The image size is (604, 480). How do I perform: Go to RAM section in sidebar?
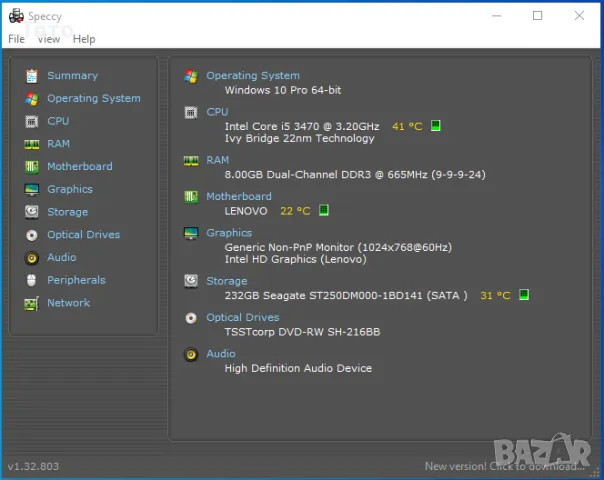[58, 144]
